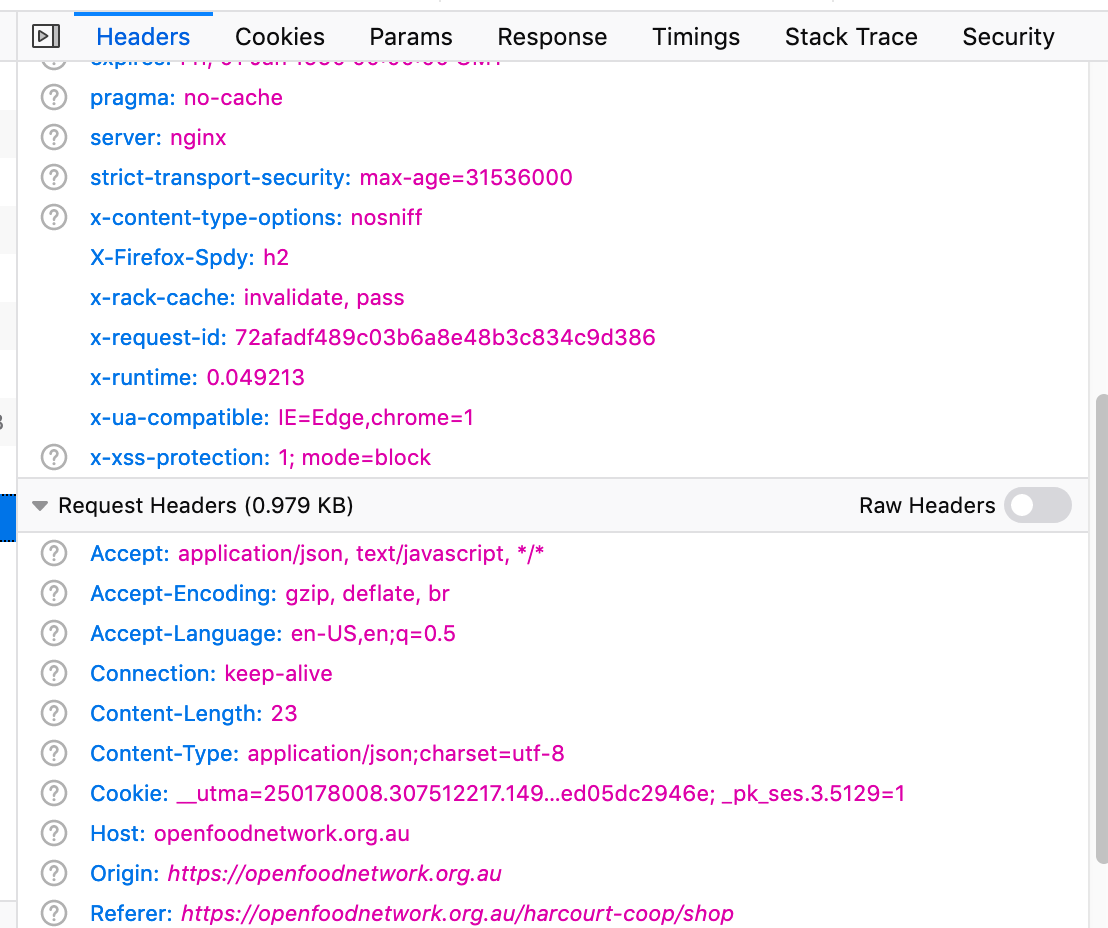The height and width of the screenshot is (928, 1108).
Task: Click the Referer URL ending harcourt-coop/shop
Action: 457,914
